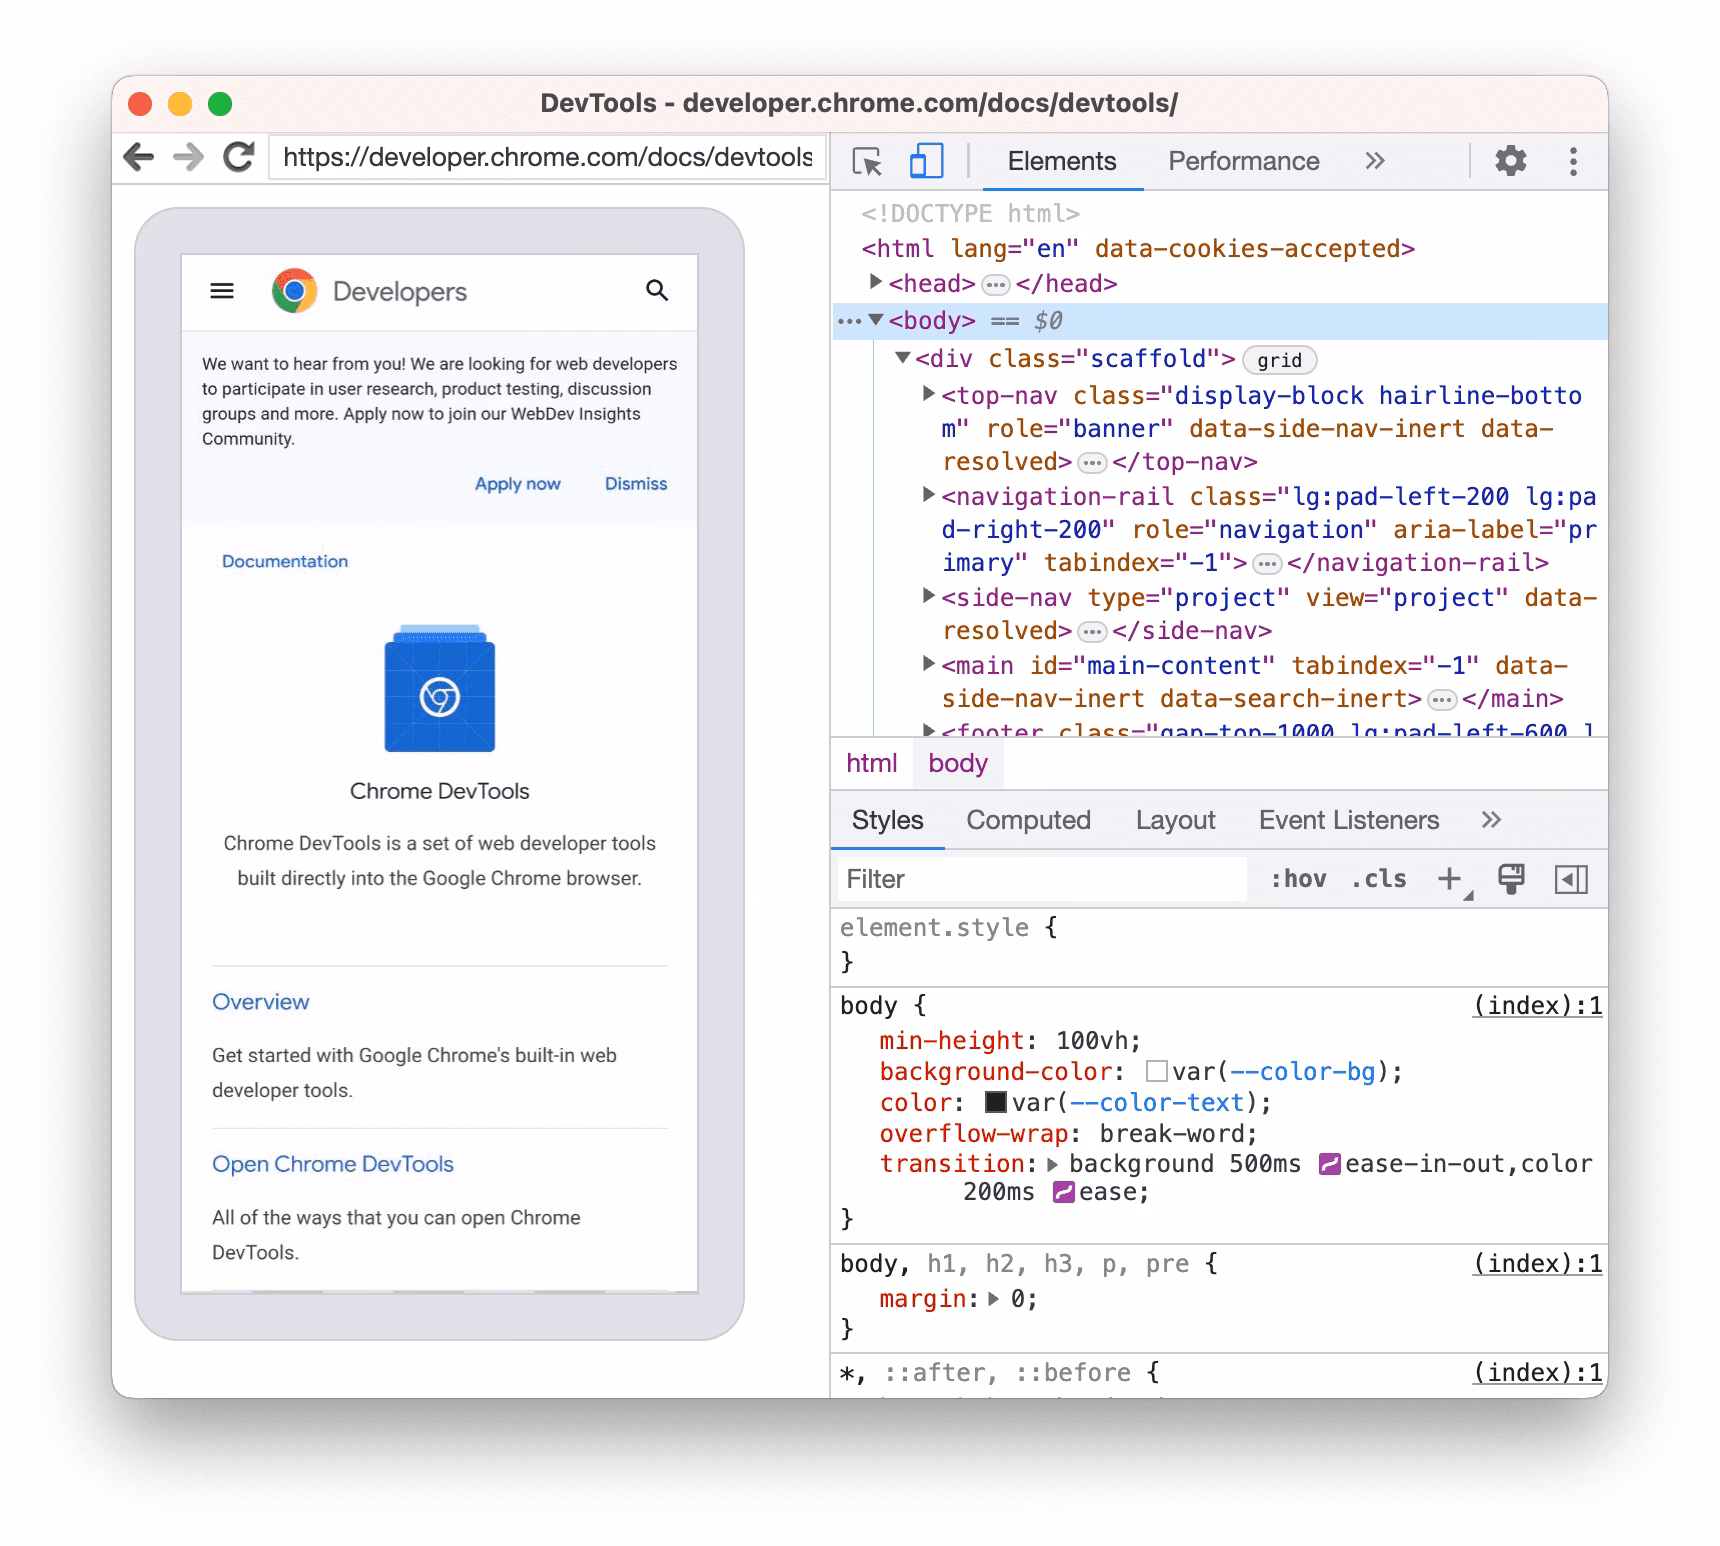Open the easing editor for ease-in-out

1330,1163
